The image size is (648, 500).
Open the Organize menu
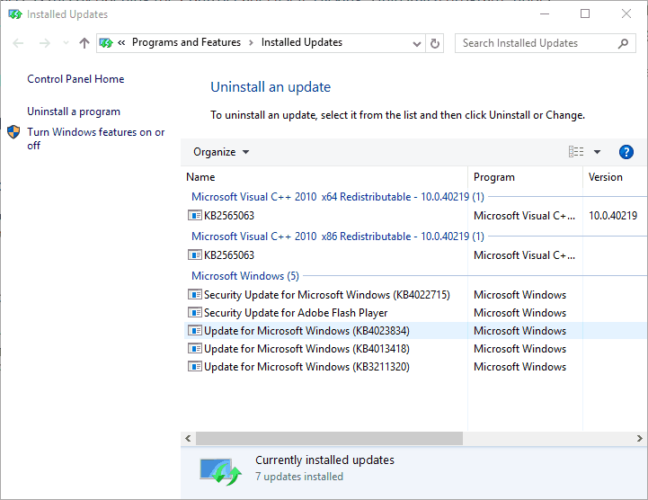[x=221, y=152]
